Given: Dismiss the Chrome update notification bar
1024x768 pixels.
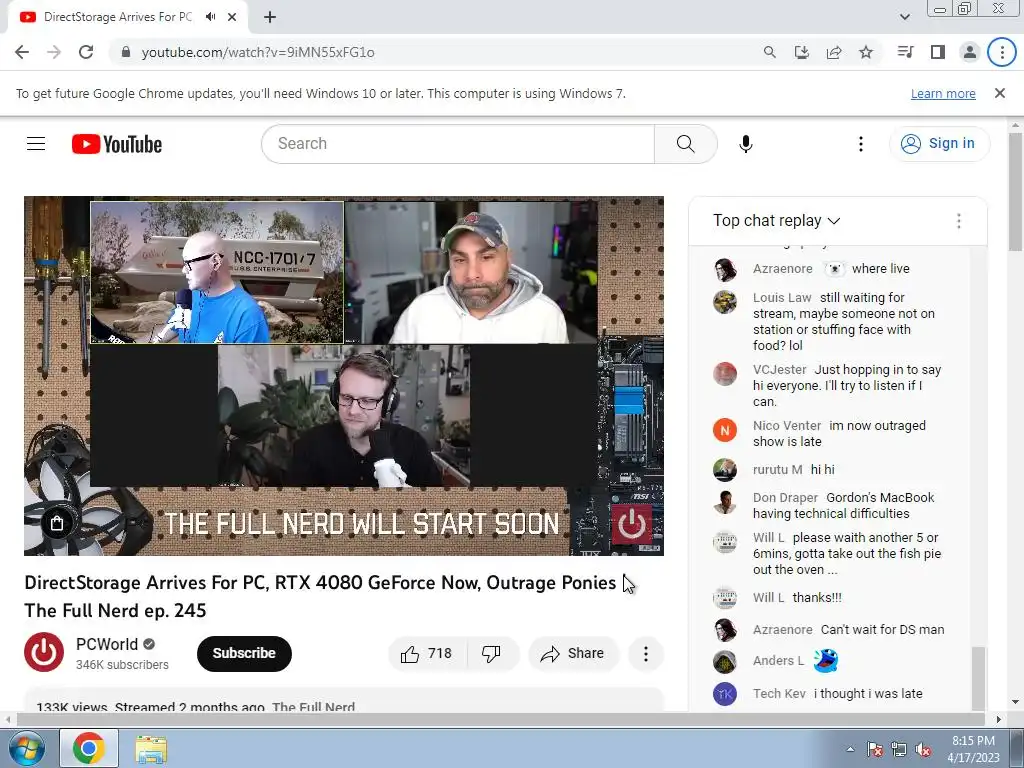Looking at the screenshot, I should pos(1000,93).
